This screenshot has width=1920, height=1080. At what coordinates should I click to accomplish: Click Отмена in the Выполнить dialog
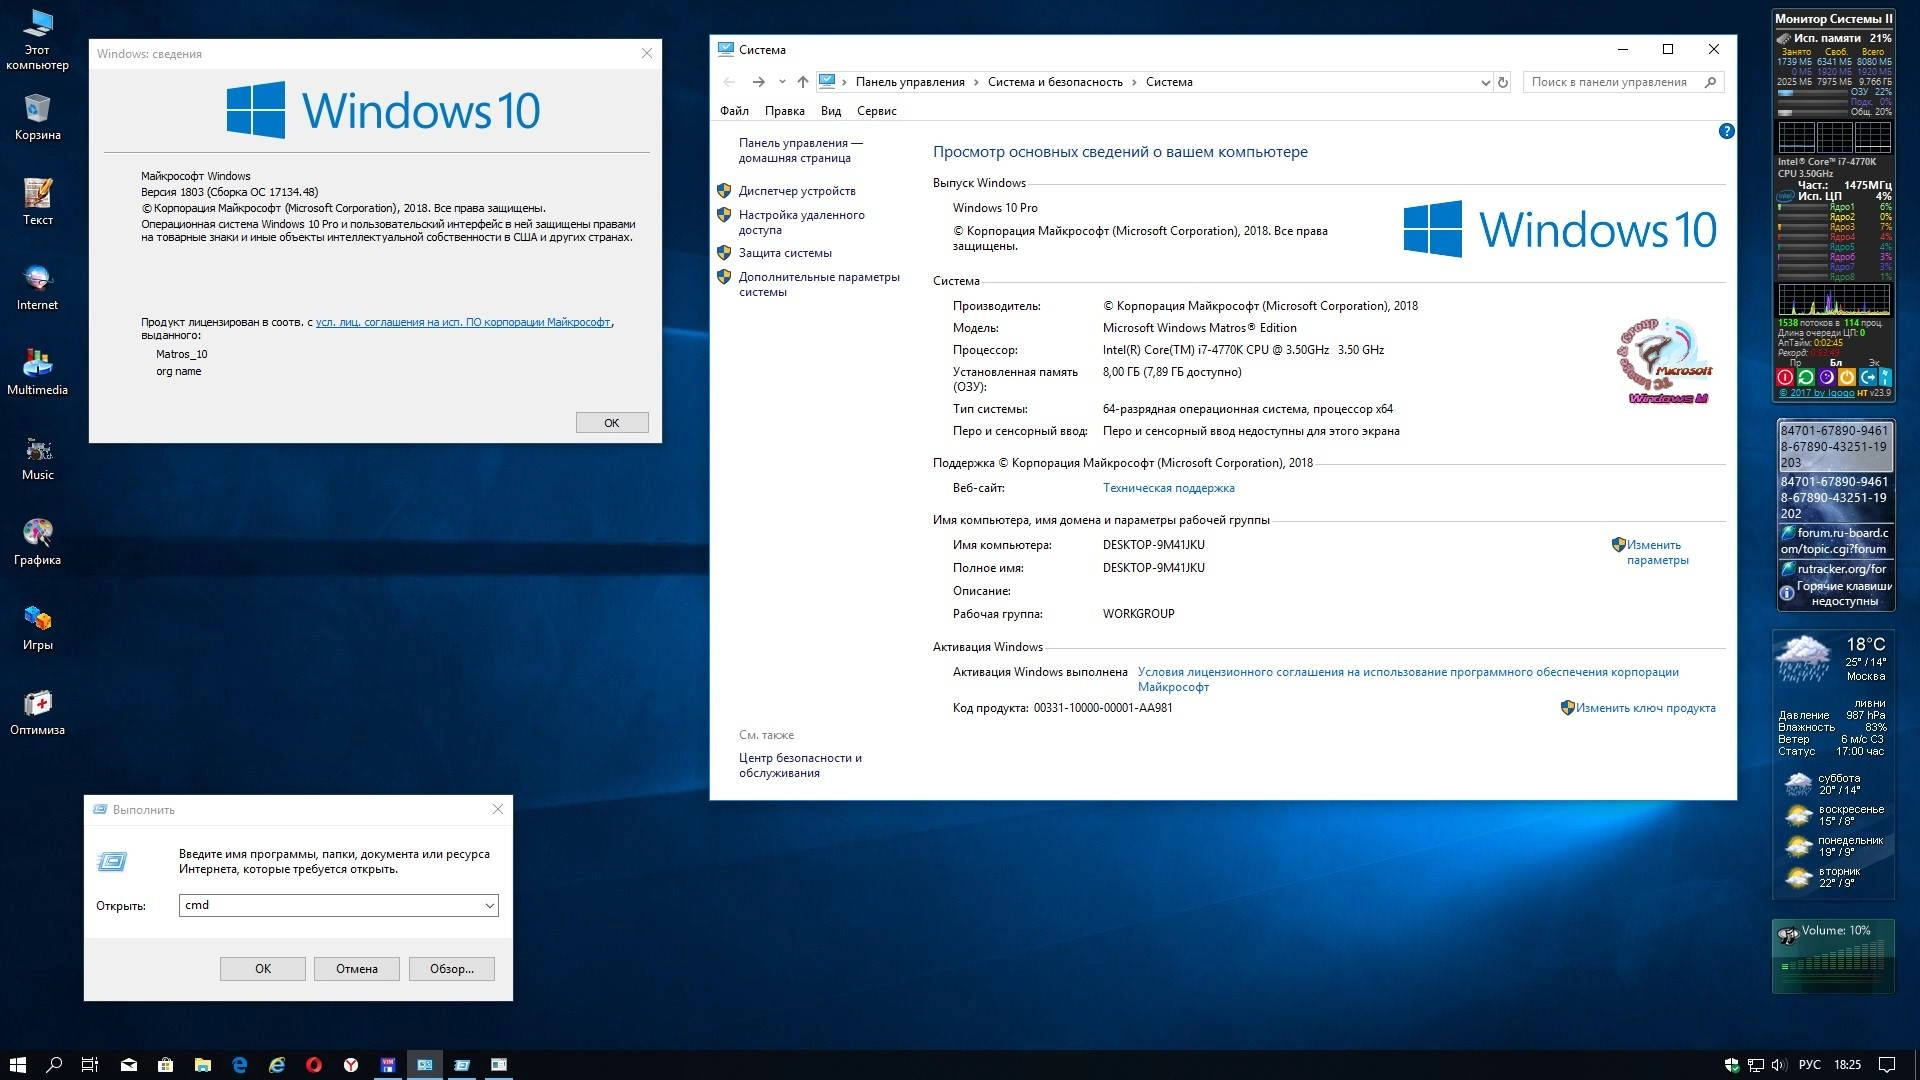[357, 969]
